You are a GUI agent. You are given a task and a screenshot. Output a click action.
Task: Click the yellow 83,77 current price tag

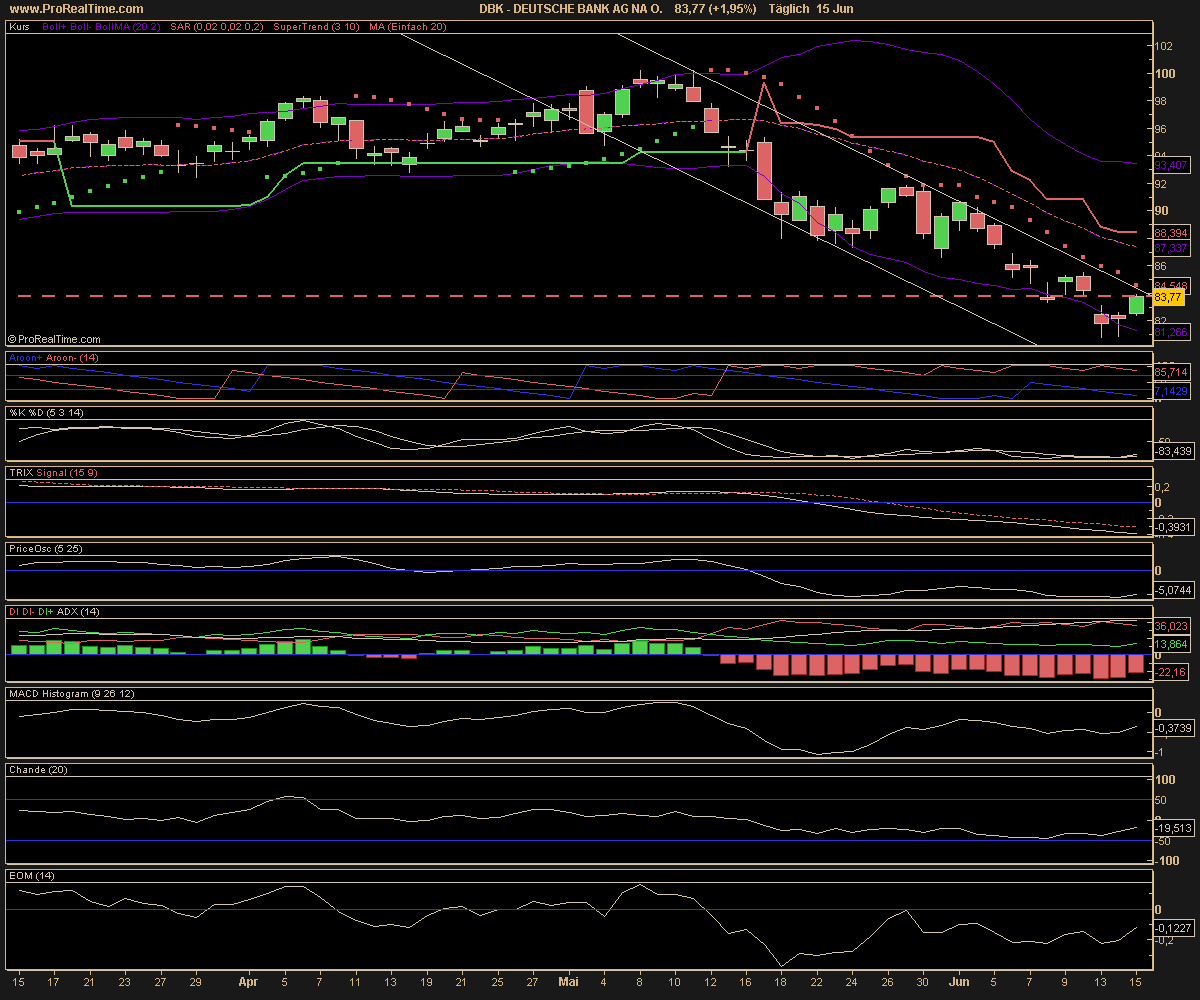[x=1168, y=298]
